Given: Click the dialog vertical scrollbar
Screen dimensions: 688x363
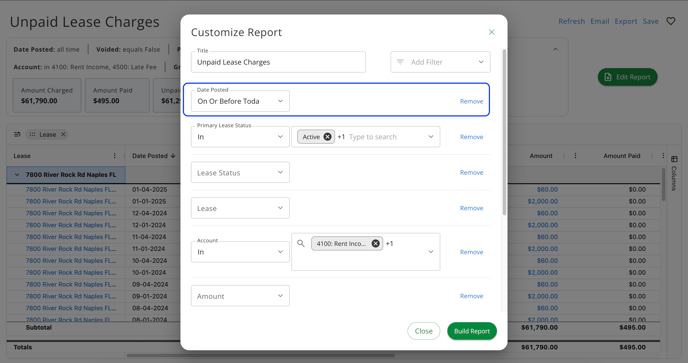Looking at the screenshot, I should [x=504, y=132].
